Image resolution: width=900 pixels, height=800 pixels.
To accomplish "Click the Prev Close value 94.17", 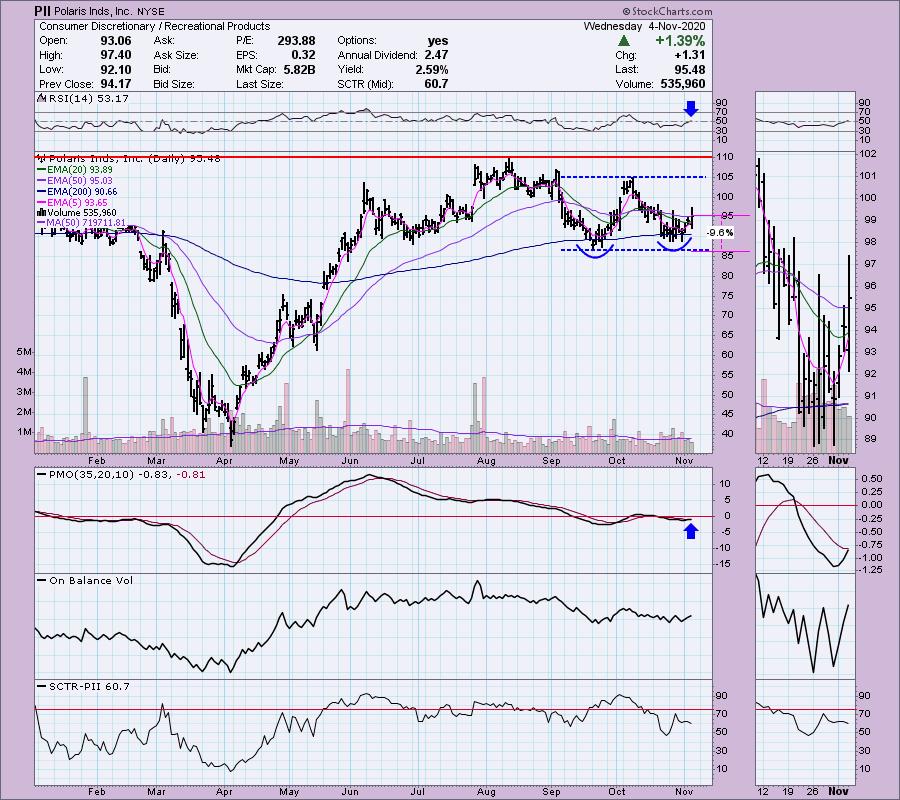I will coord(115,84).
